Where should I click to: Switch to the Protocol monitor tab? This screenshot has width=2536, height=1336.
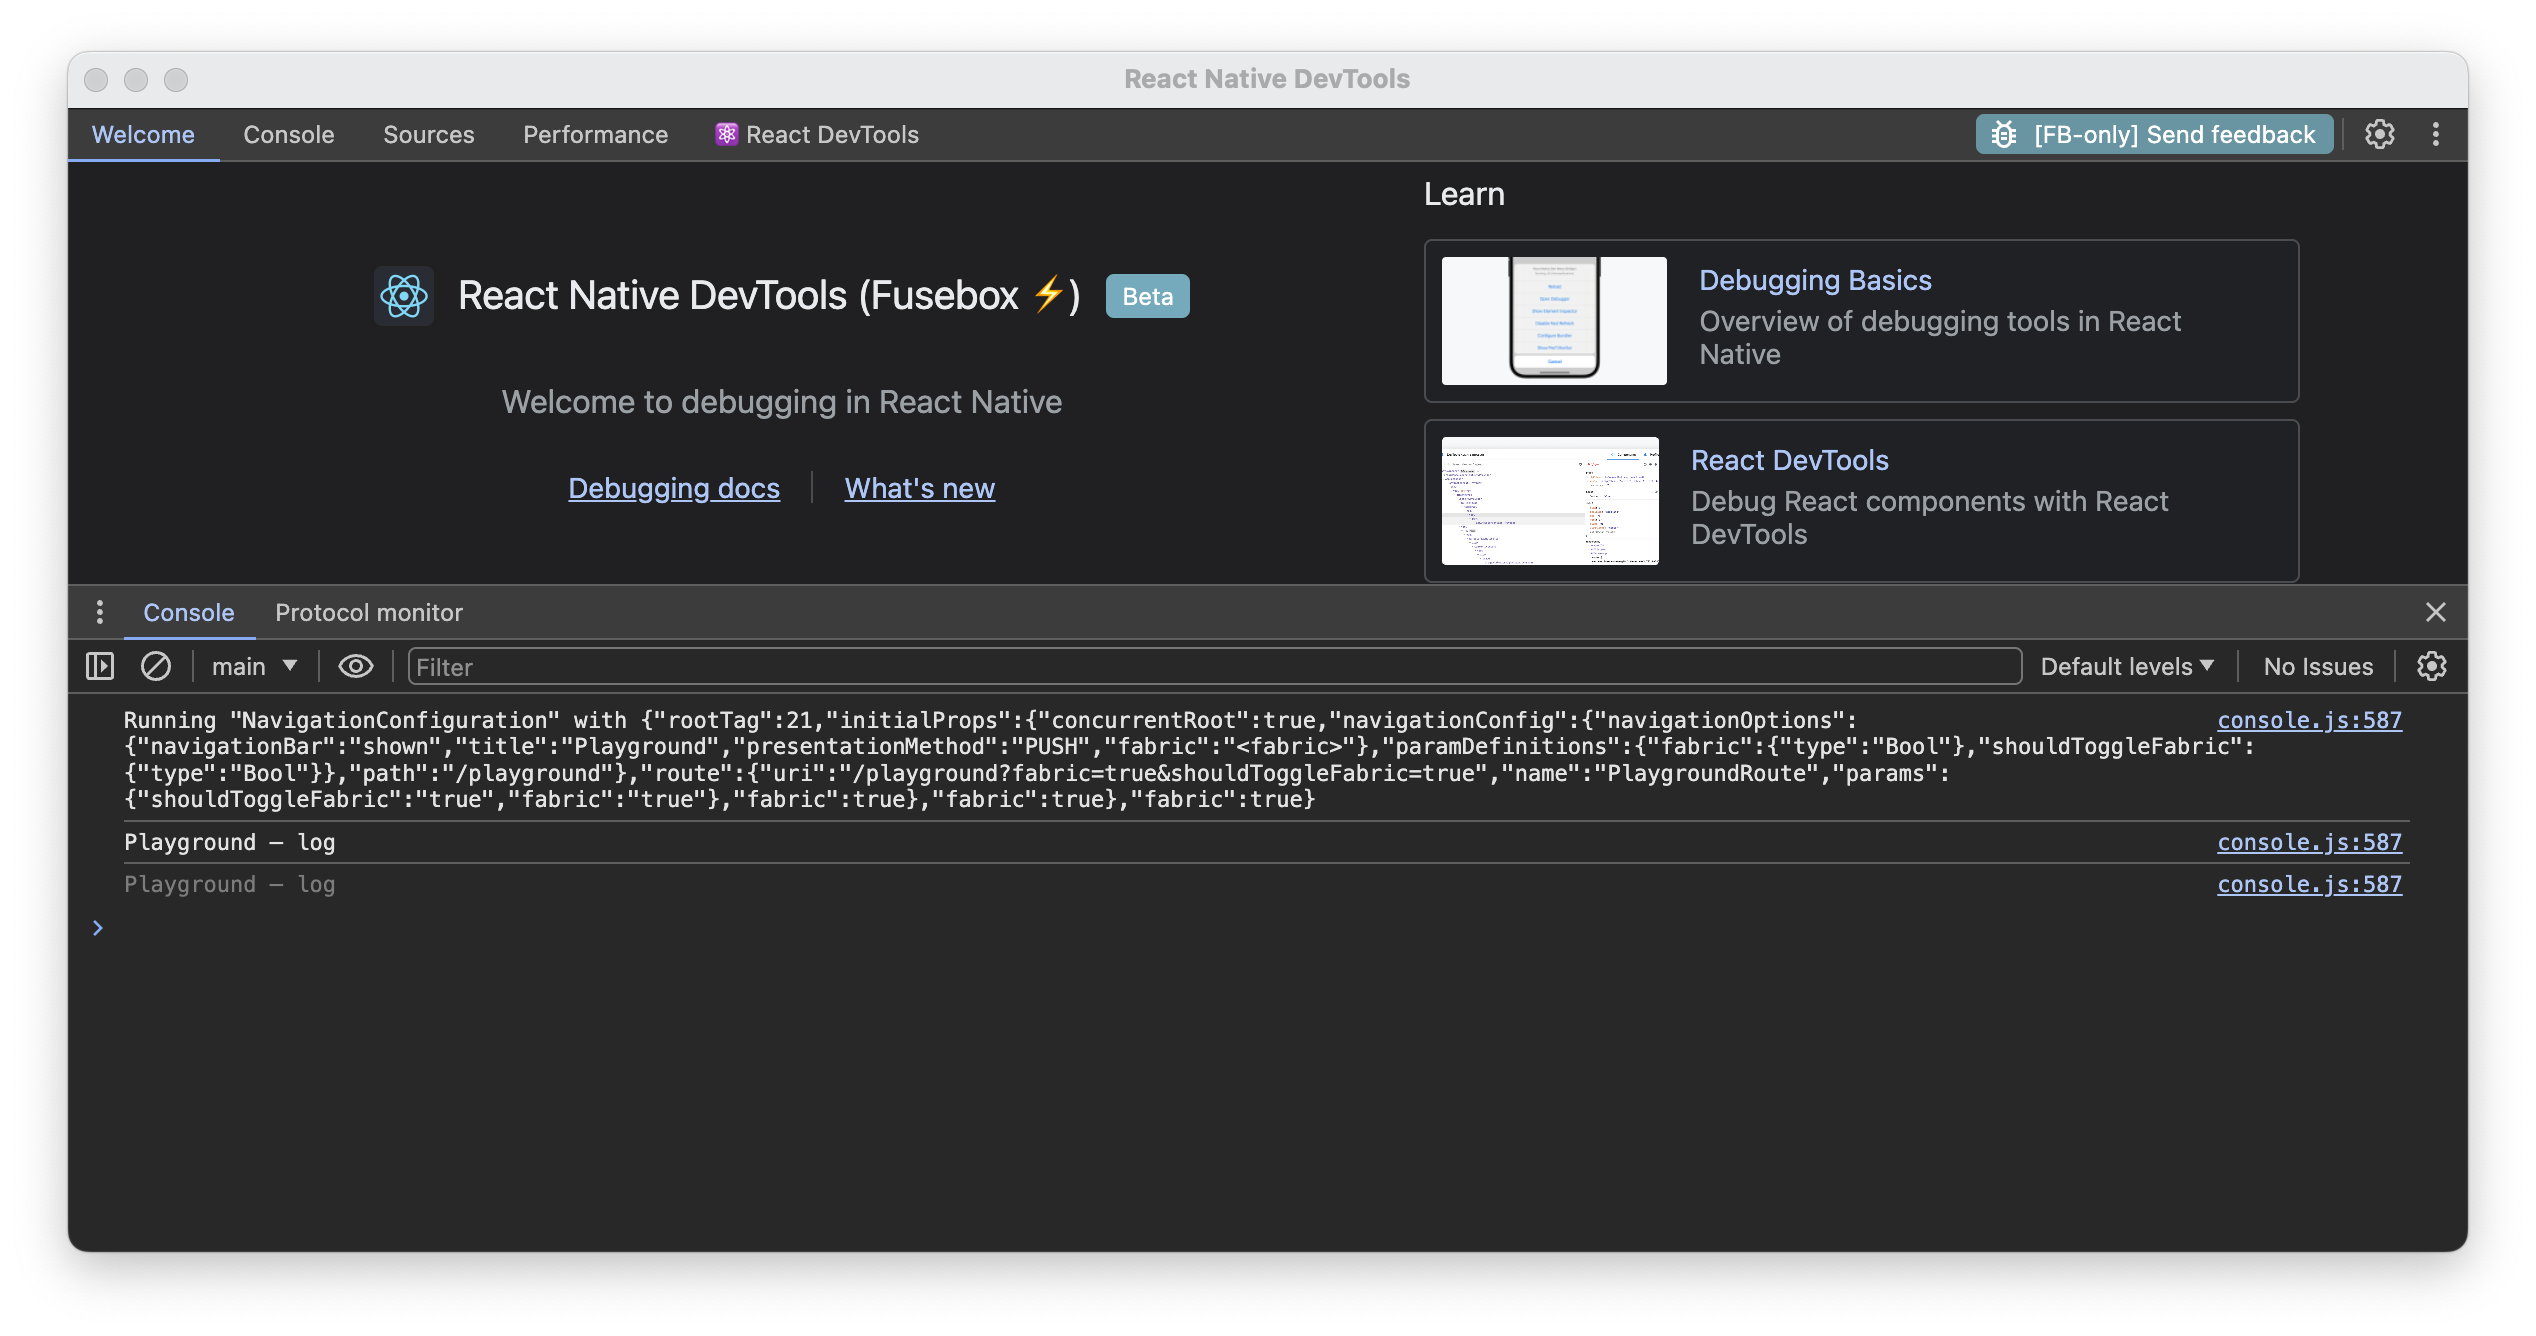click(369, 612)
